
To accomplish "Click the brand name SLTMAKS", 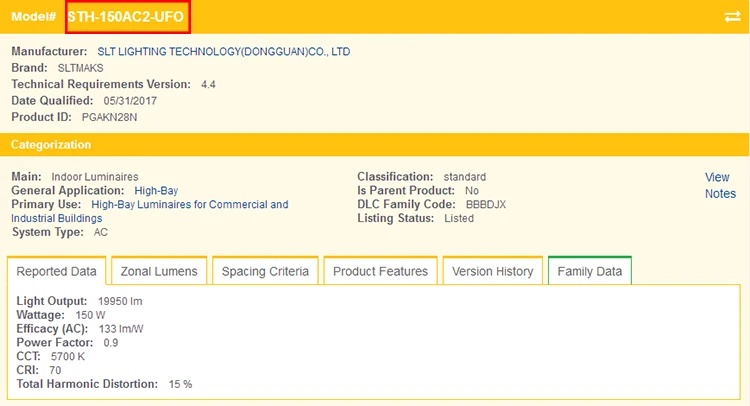I will pos(81,68).
